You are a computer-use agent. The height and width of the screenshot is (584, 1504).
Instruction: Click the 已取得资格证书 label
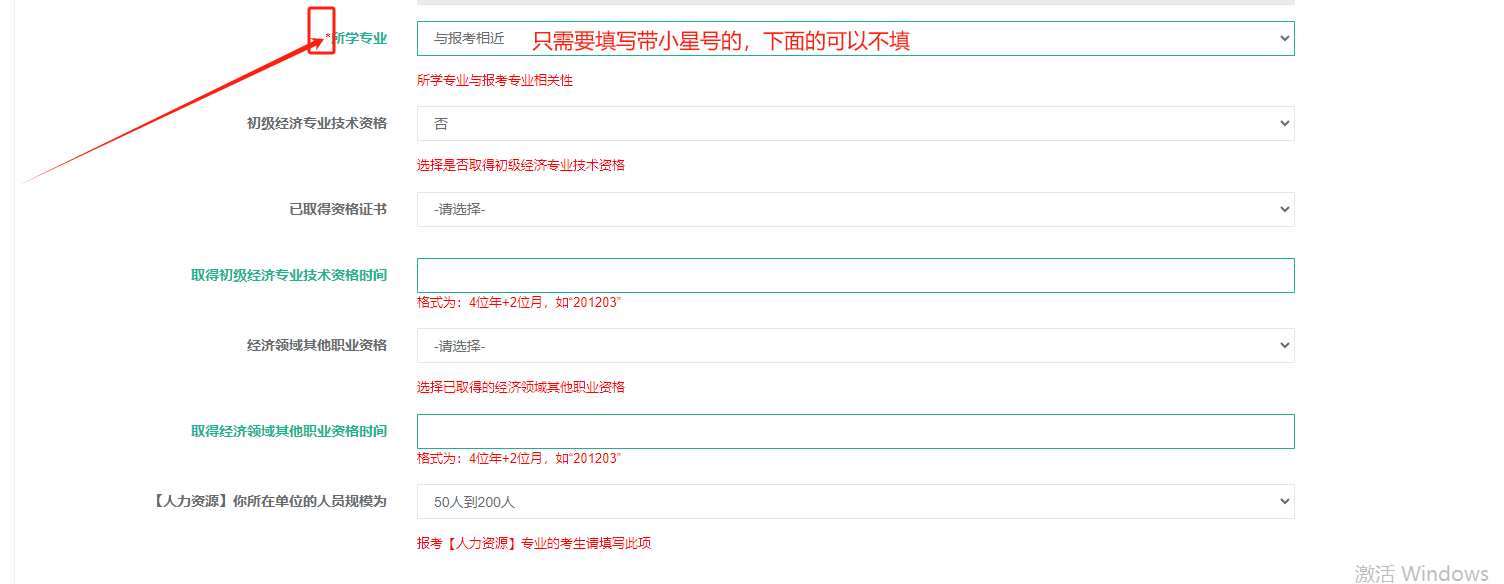pos(338,210)
